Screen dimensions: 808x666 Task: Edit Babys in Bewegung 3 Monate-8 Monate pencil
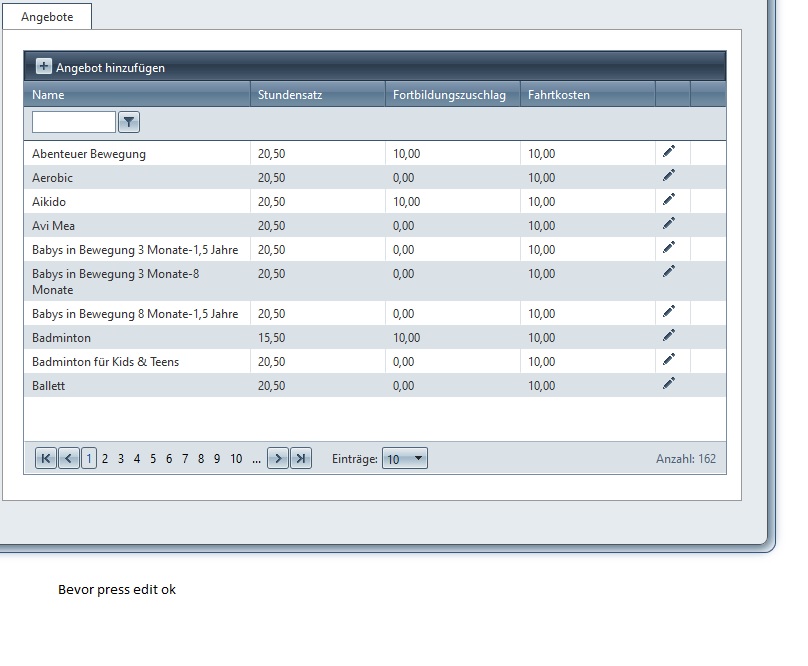[669, 271]
